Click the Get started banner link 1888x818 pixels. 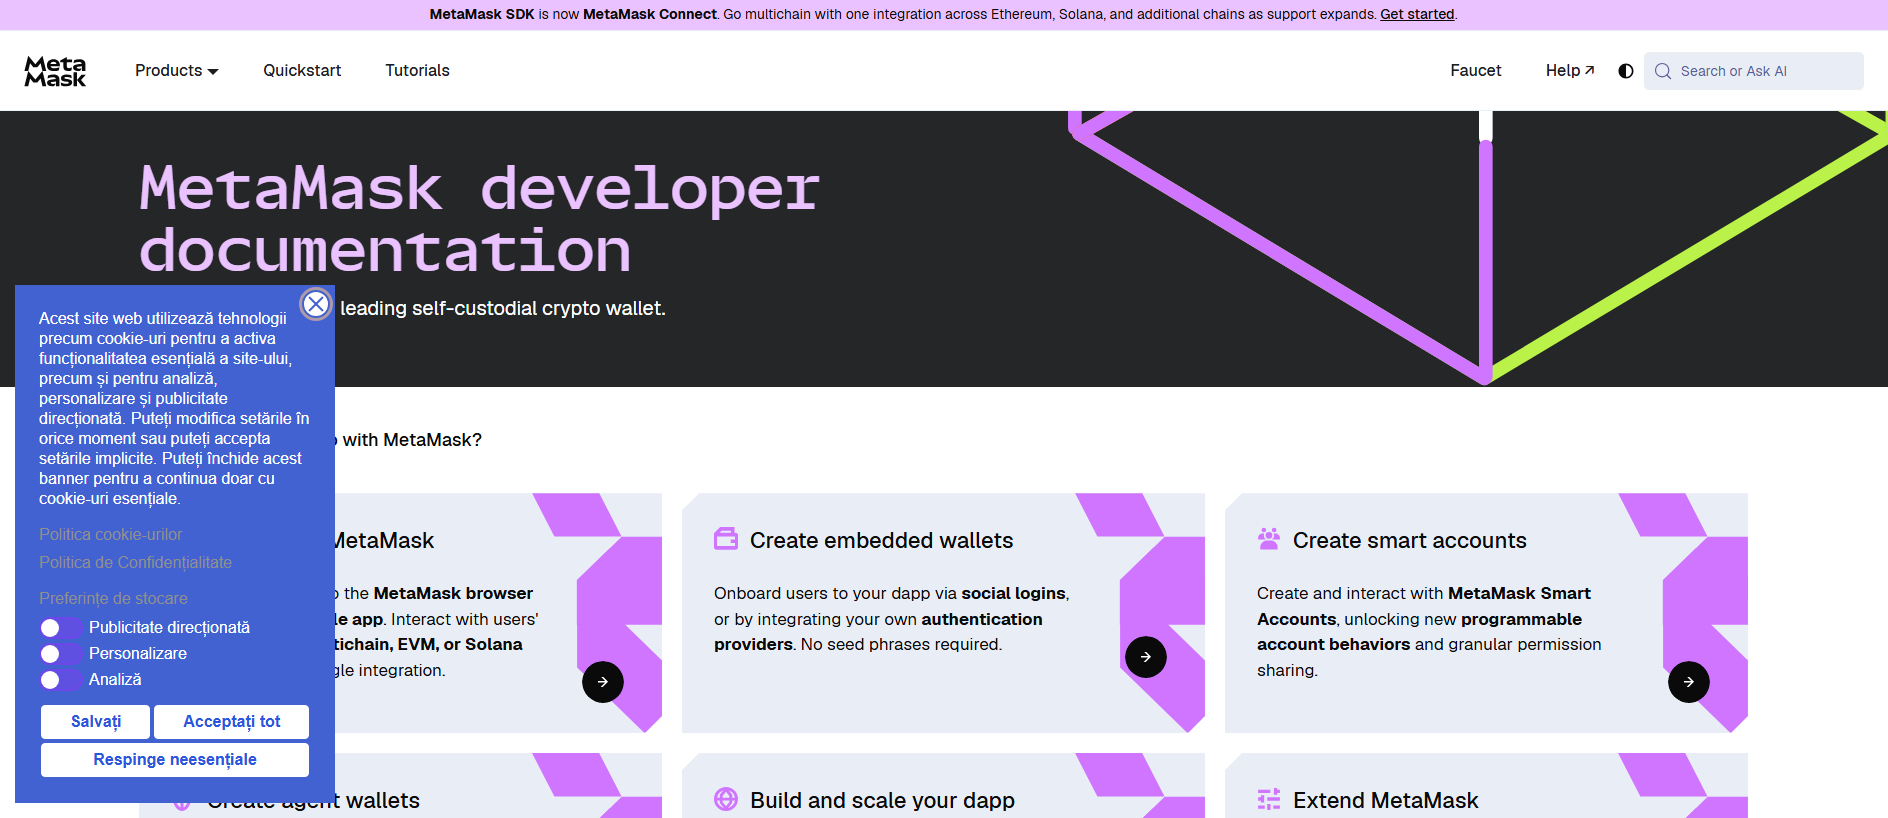pos(1417,14)
